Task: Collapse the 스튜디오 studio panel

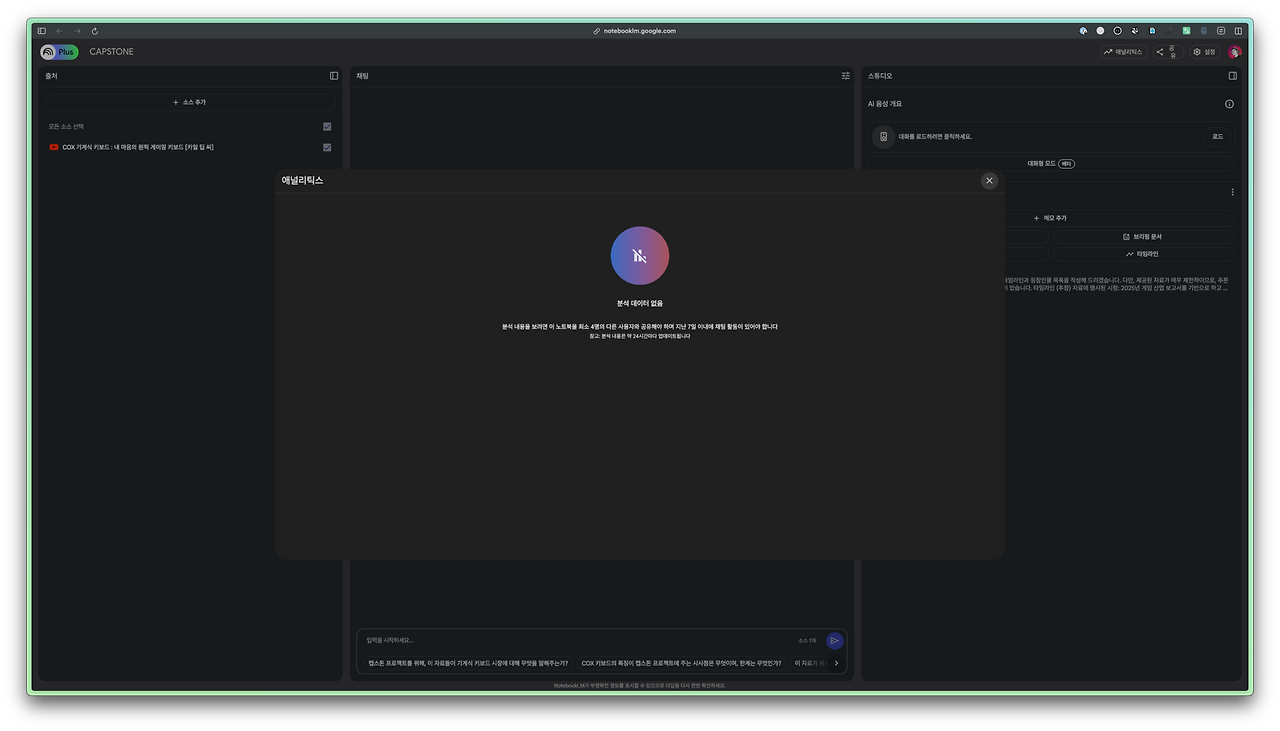Action: coord(1233,76)
